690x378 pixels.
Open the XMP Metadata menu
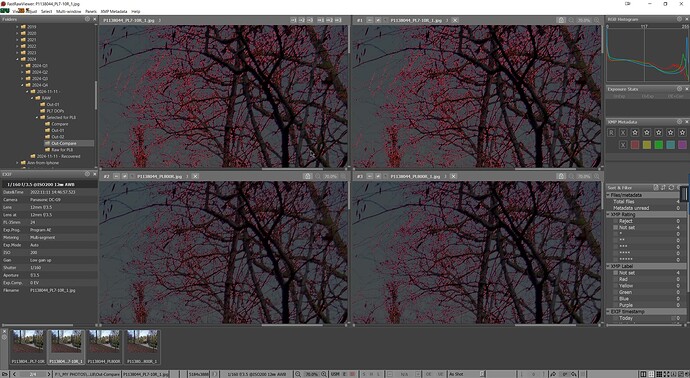[114, 11]
